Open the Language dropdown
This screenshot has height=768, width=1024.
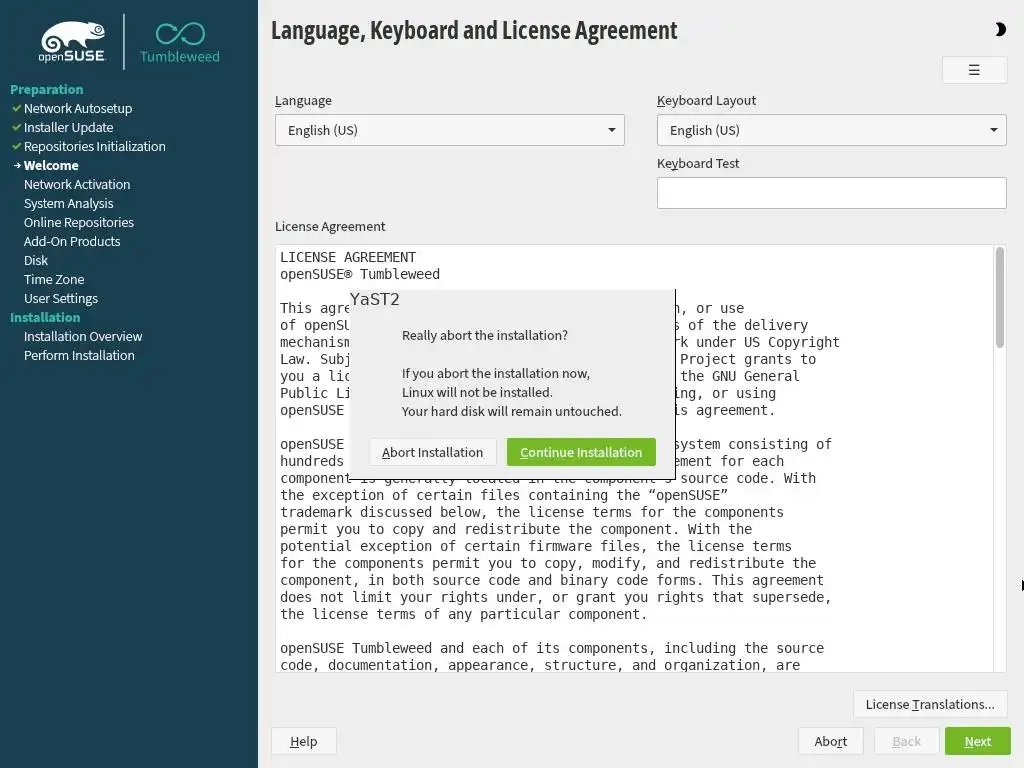click(x=449, y=130)
